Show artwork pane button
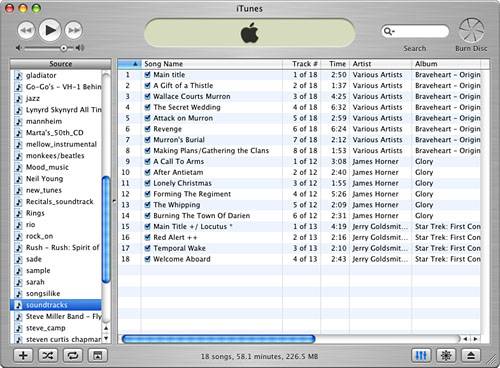Image resolution: width=500 pixels, height=368 pixels. 97,355
